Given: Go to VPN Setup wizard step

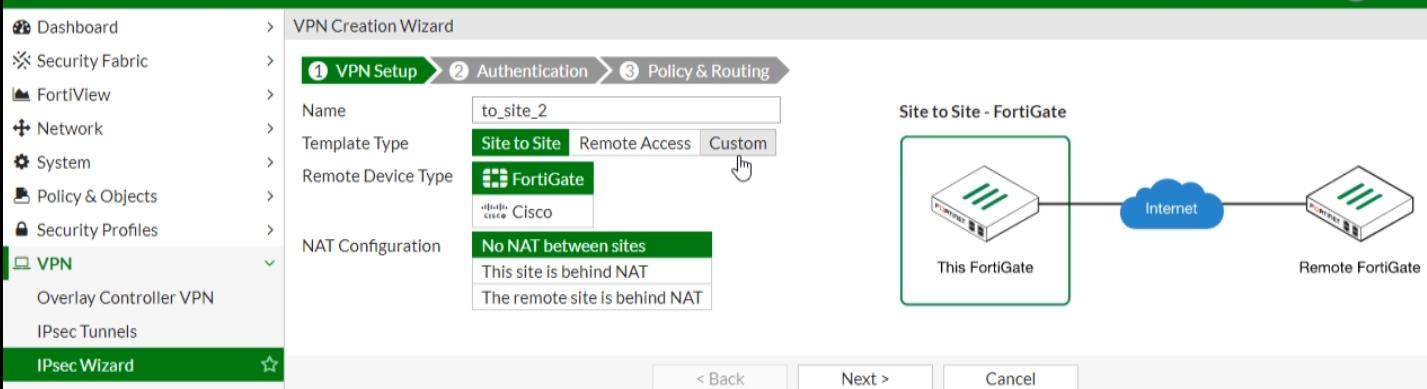Looking at the screenshot, I should coord(368,71).
